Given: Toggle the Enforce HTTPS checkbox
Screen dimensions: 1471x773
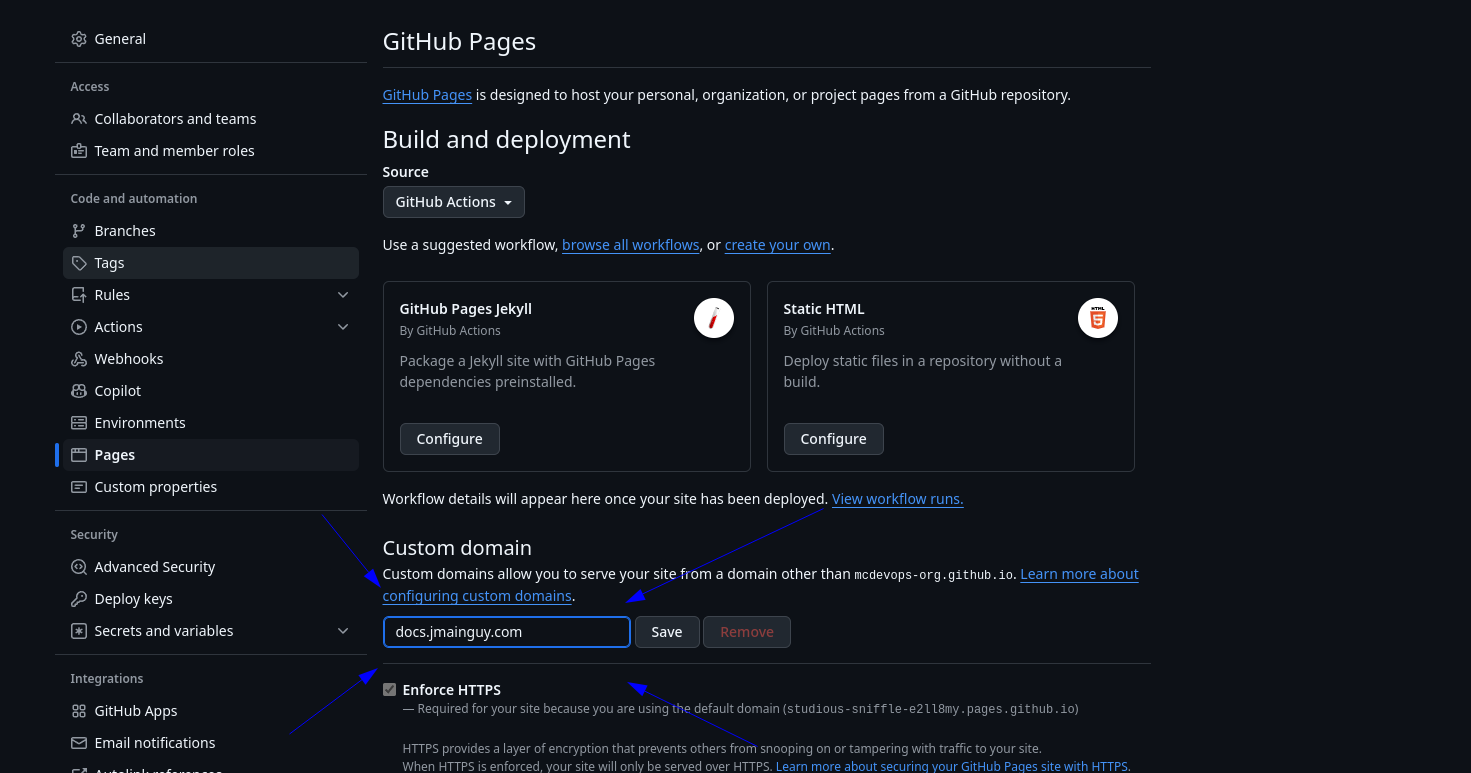Looking at the screenshot, I should (390, 690).
